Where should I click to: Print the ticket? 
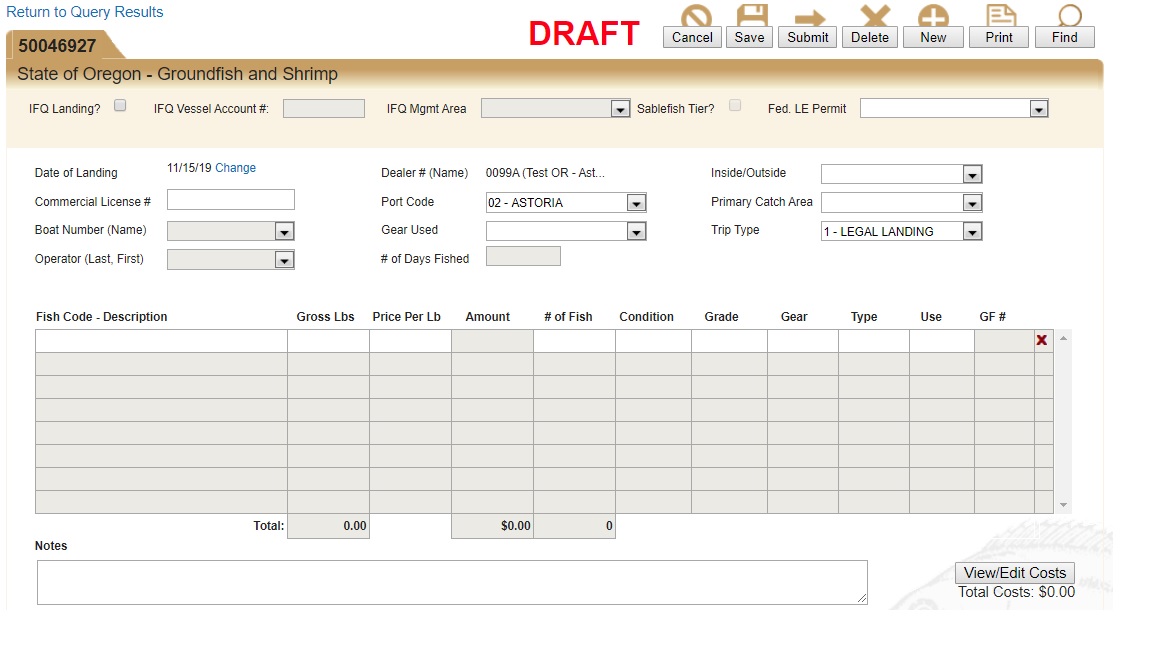tap(999, 37)
